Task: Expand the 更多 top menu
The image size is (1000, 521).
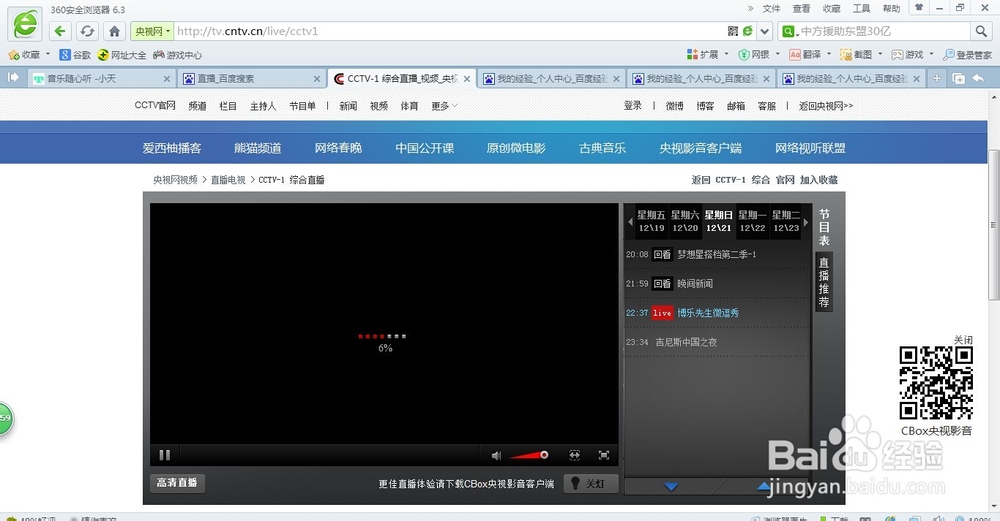Action: click(444, 106)
